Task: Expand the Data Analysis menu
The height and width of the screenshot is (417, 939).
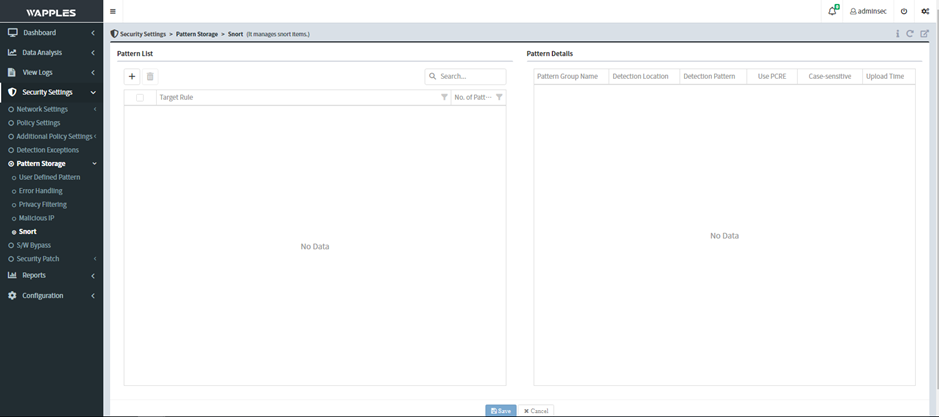Action: 51,52
